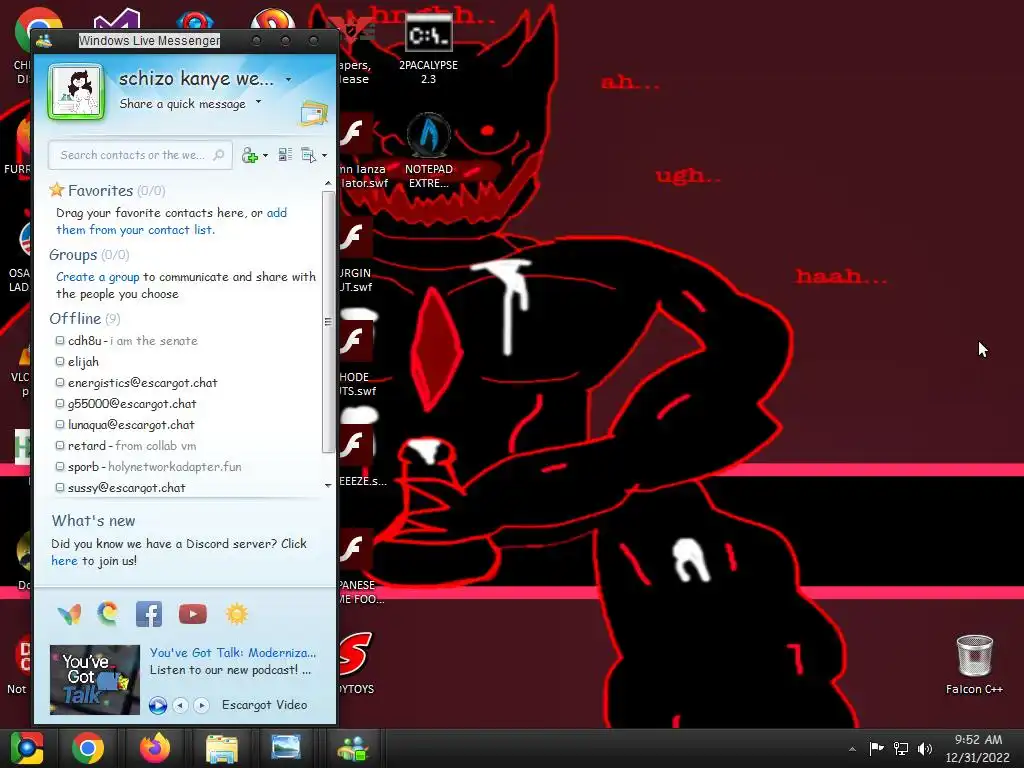1024x768 pixels.
Task: Click offline status icon next to sporb
Action: click(60, 466)
